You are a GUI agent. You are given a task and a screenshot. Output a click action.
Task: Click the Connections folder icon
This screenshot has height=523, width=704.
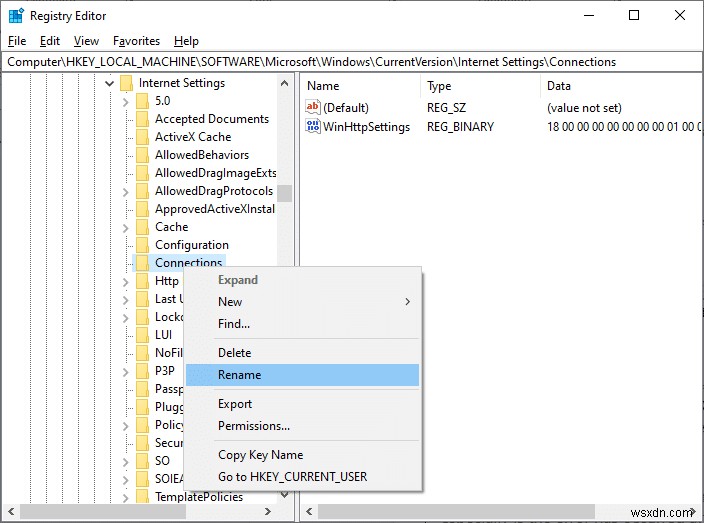(x=142, y=263)
